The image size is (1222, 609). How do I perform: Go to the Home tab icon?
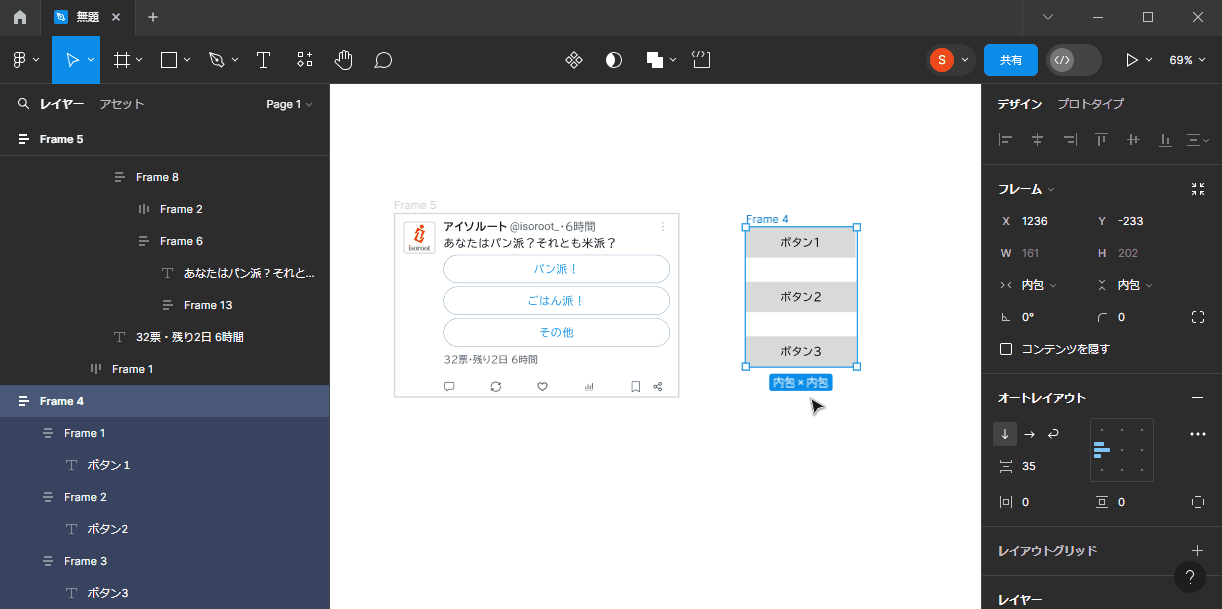tap(20, 17)
